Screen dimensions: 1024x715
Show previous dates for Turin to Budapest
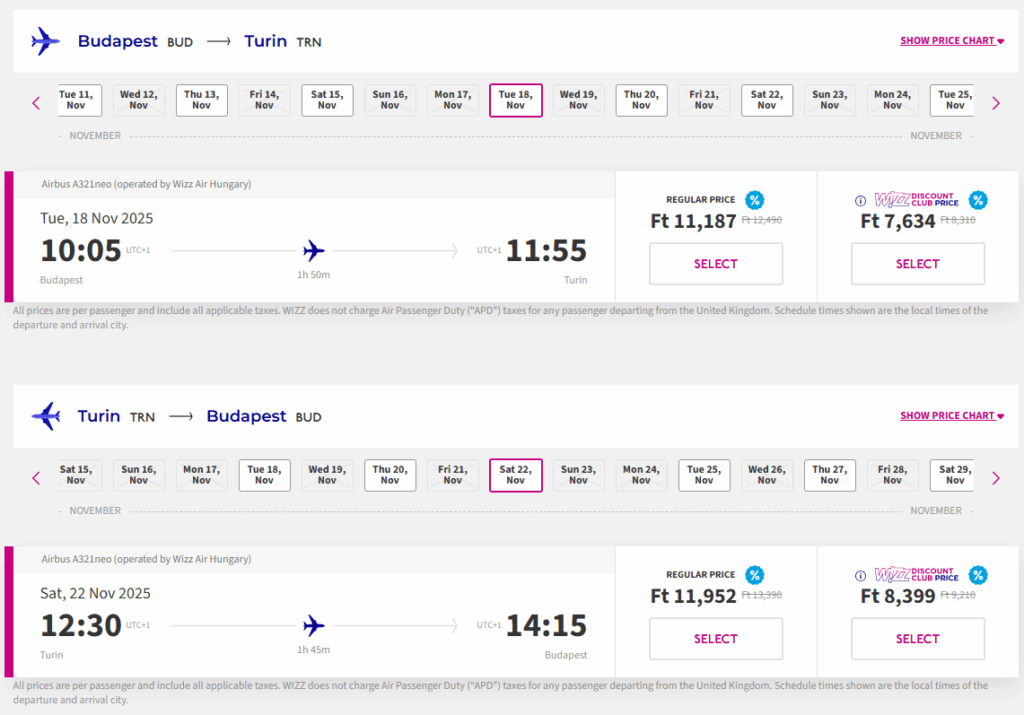(37, 478)
